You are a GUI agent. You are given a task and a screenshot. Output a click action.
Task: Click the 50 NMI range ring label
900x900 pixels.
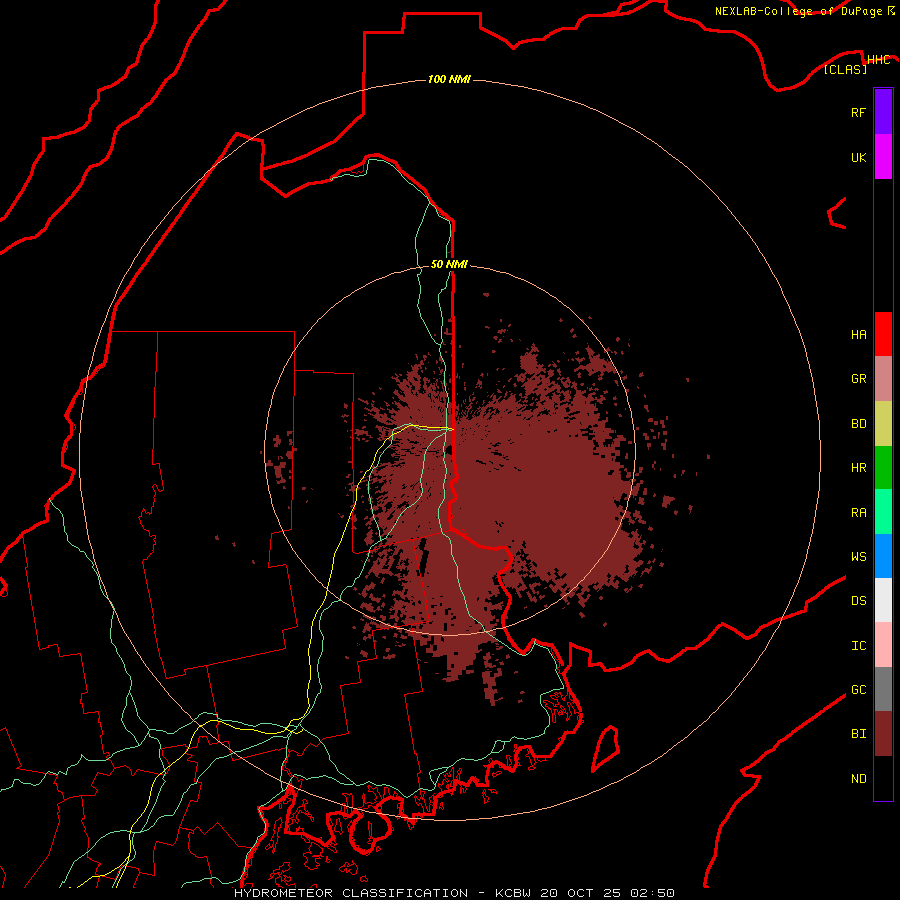point(449,264)
